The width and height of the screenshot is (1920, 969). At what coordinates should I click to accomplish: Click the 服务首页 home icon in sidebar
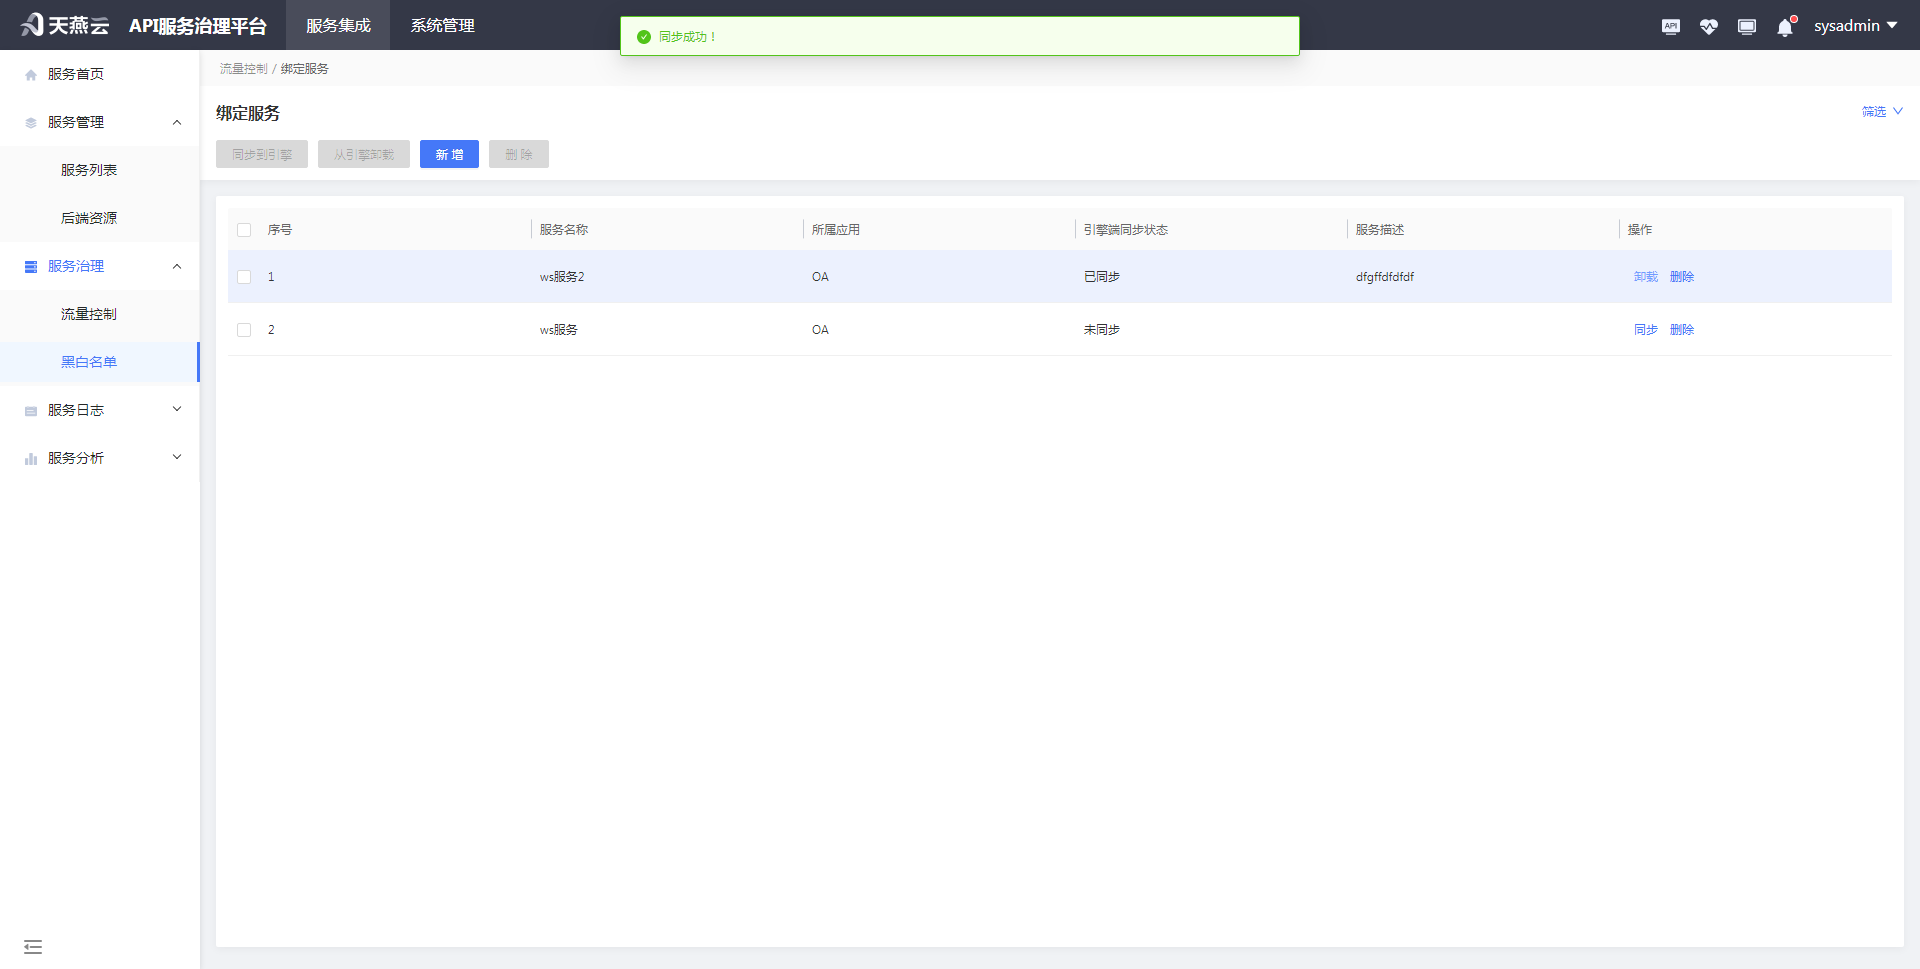(x=30, y=73)
